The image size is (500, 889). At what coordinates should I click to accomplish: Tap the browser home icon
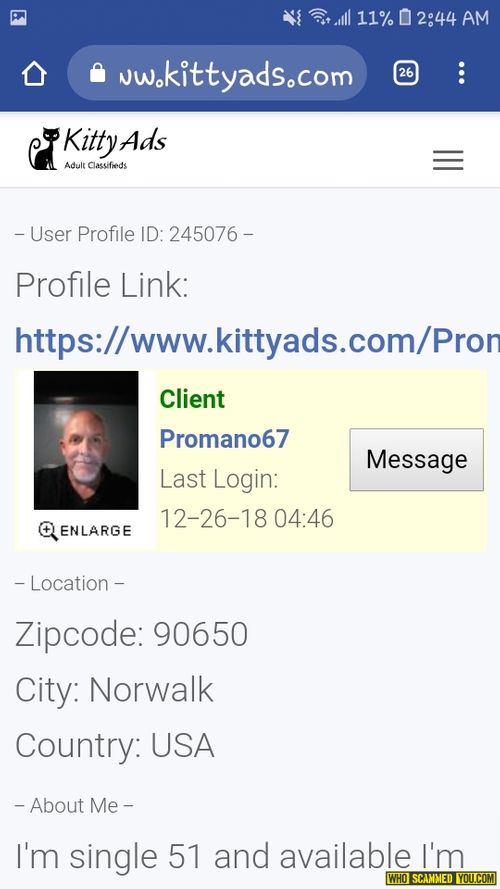[34, 74]
